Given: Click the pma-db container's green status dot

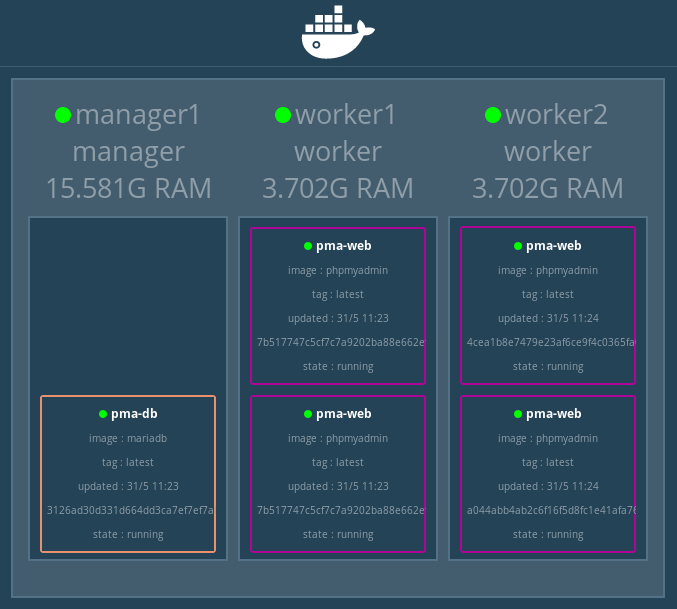Looking at the screenshot, I should coord(103,414).
